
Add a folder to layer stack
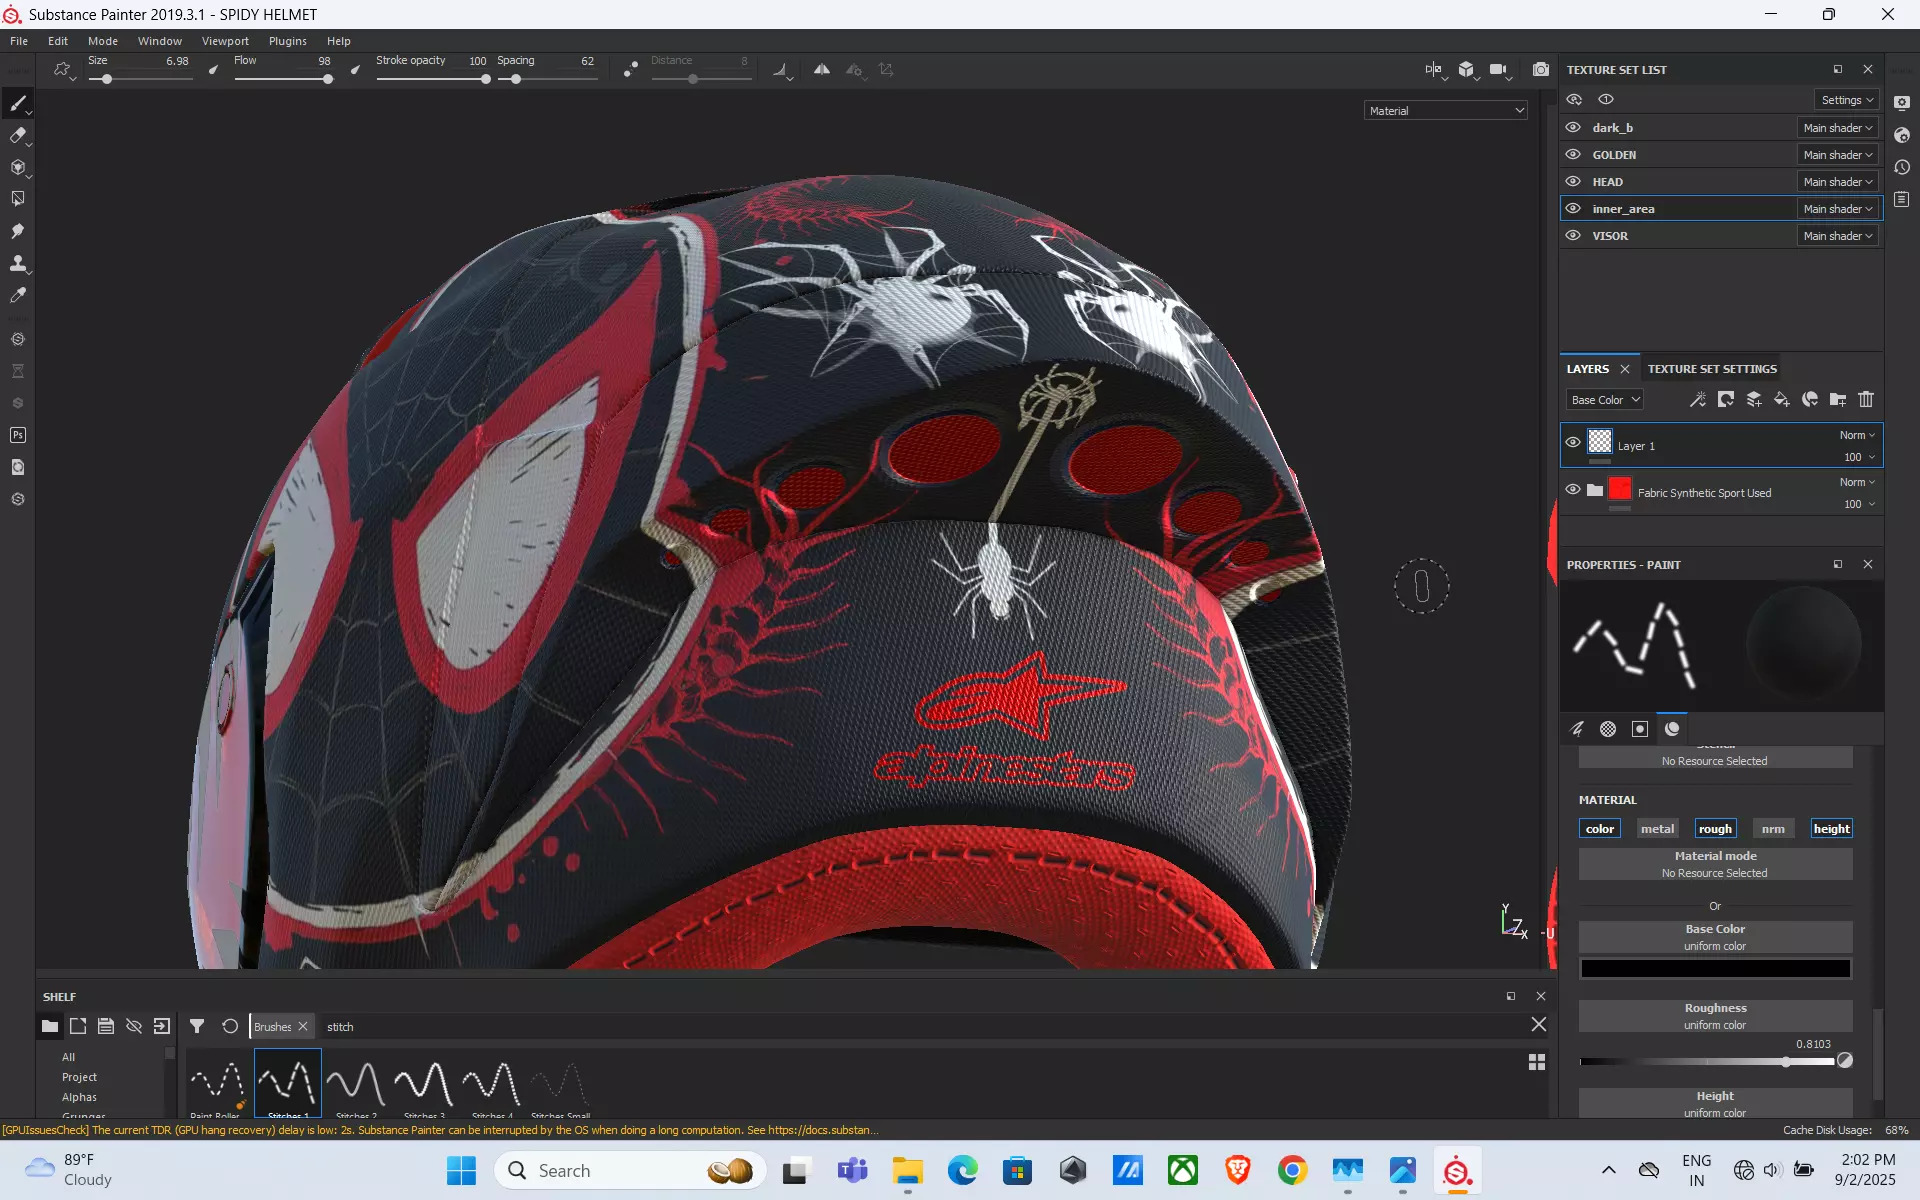[x=1838, y=400]
